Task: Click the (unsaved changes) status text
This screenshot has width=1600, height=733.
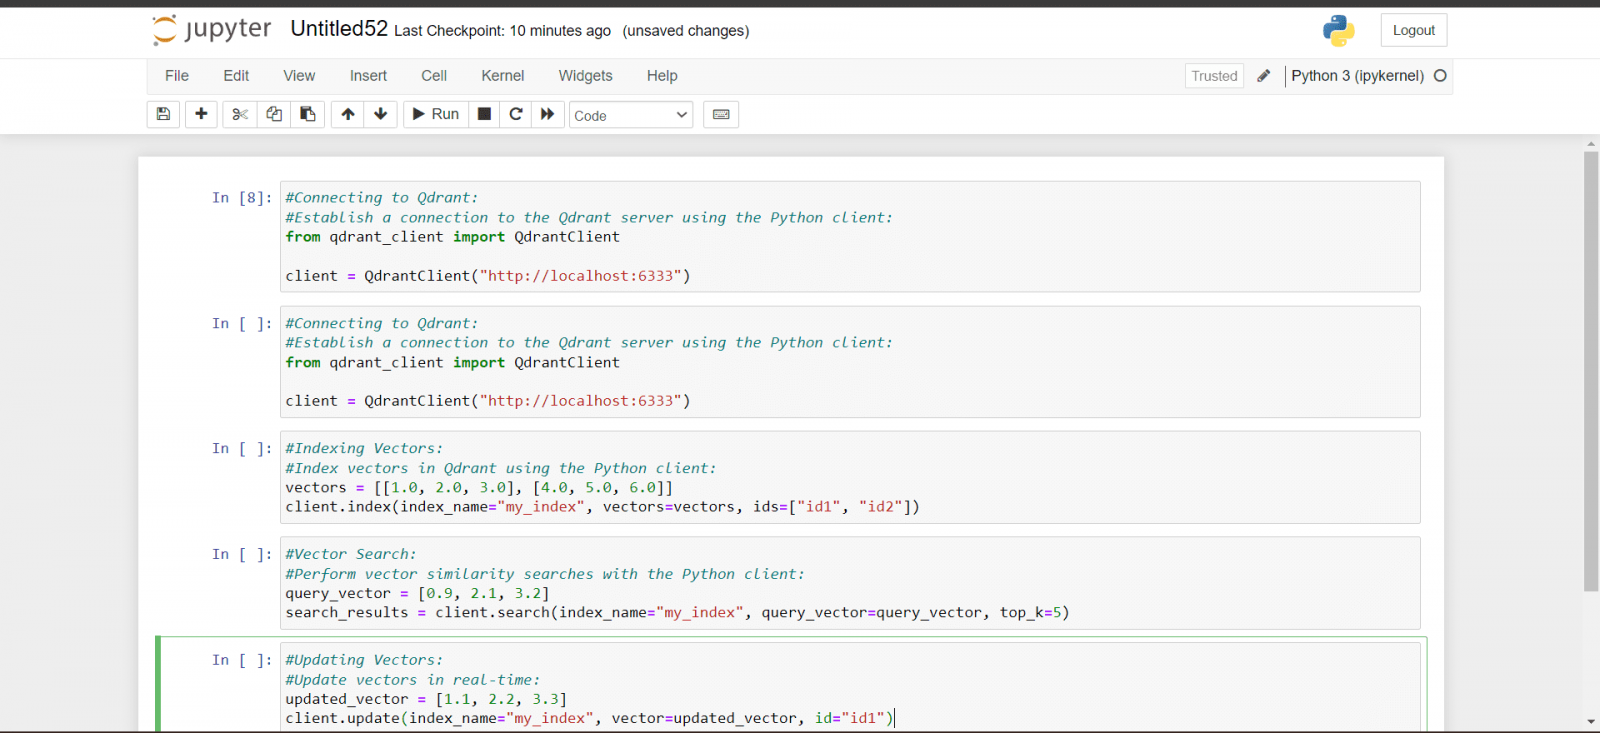Action: coord(686,31)
